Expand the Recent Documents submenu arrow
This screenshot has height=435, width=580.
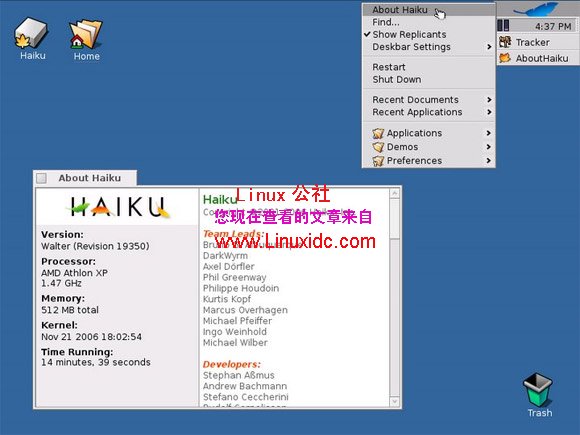tap(489, 100)
